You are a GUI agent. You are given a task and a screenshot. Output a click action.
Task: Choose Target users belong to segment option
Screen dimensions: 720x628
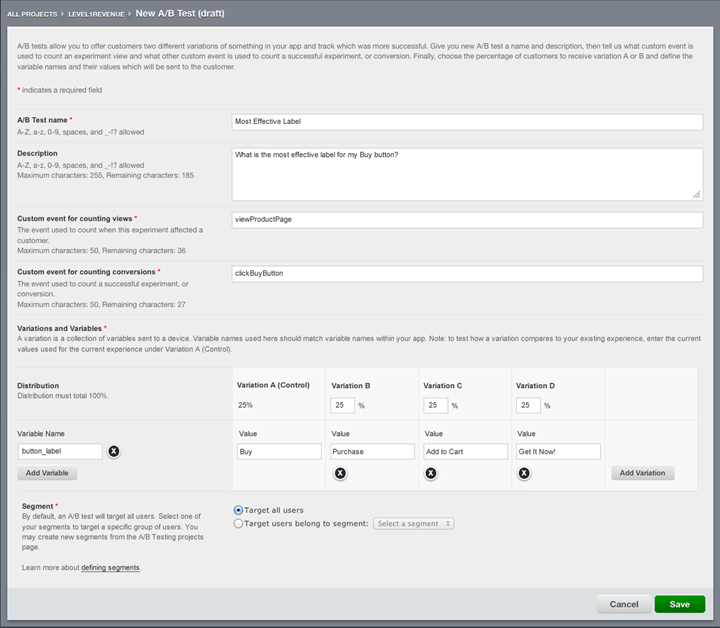pos(238,523)
